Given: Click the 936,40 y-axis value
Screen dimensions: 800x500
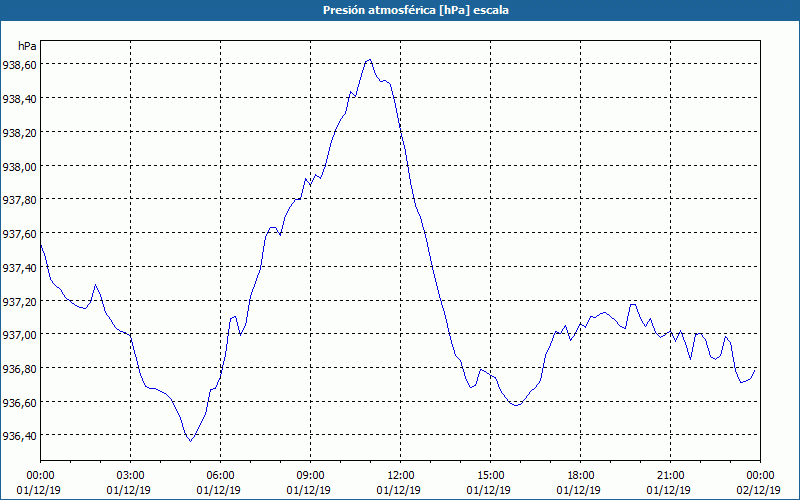Looking at the screenshot, I should click(19, 436).
